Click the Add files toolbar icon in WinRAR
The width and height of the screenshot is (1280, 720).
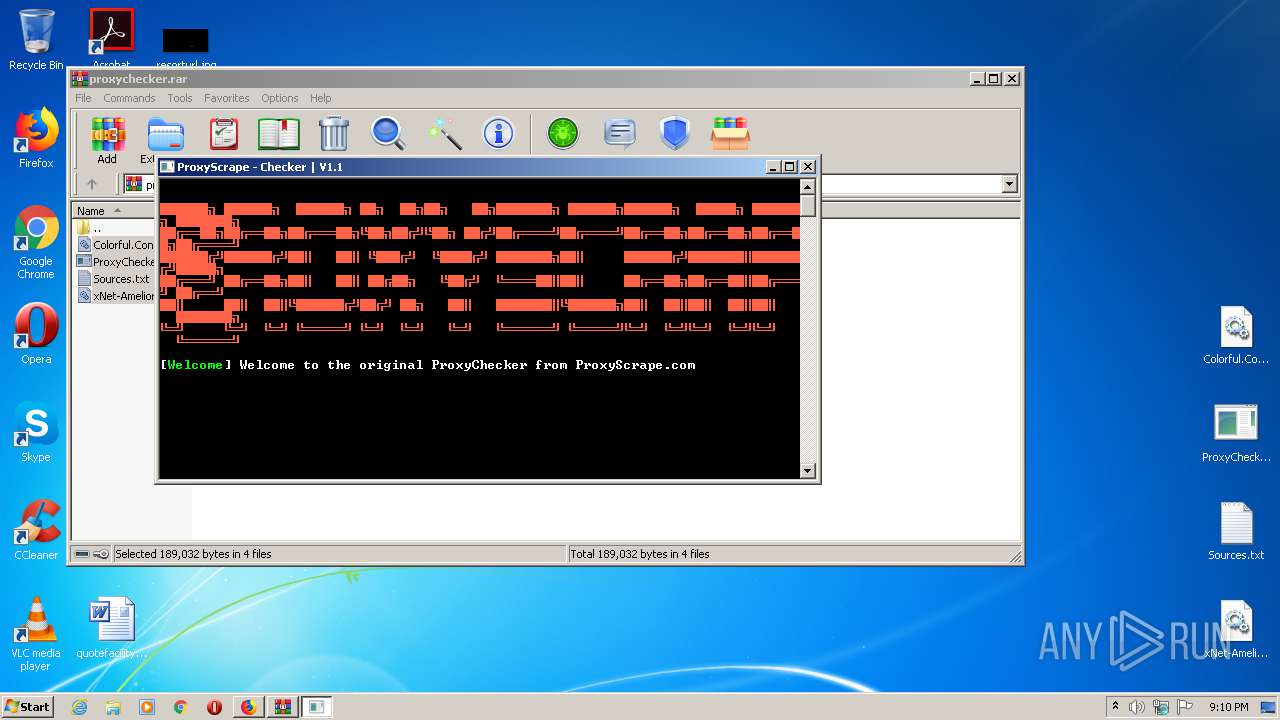107,134
